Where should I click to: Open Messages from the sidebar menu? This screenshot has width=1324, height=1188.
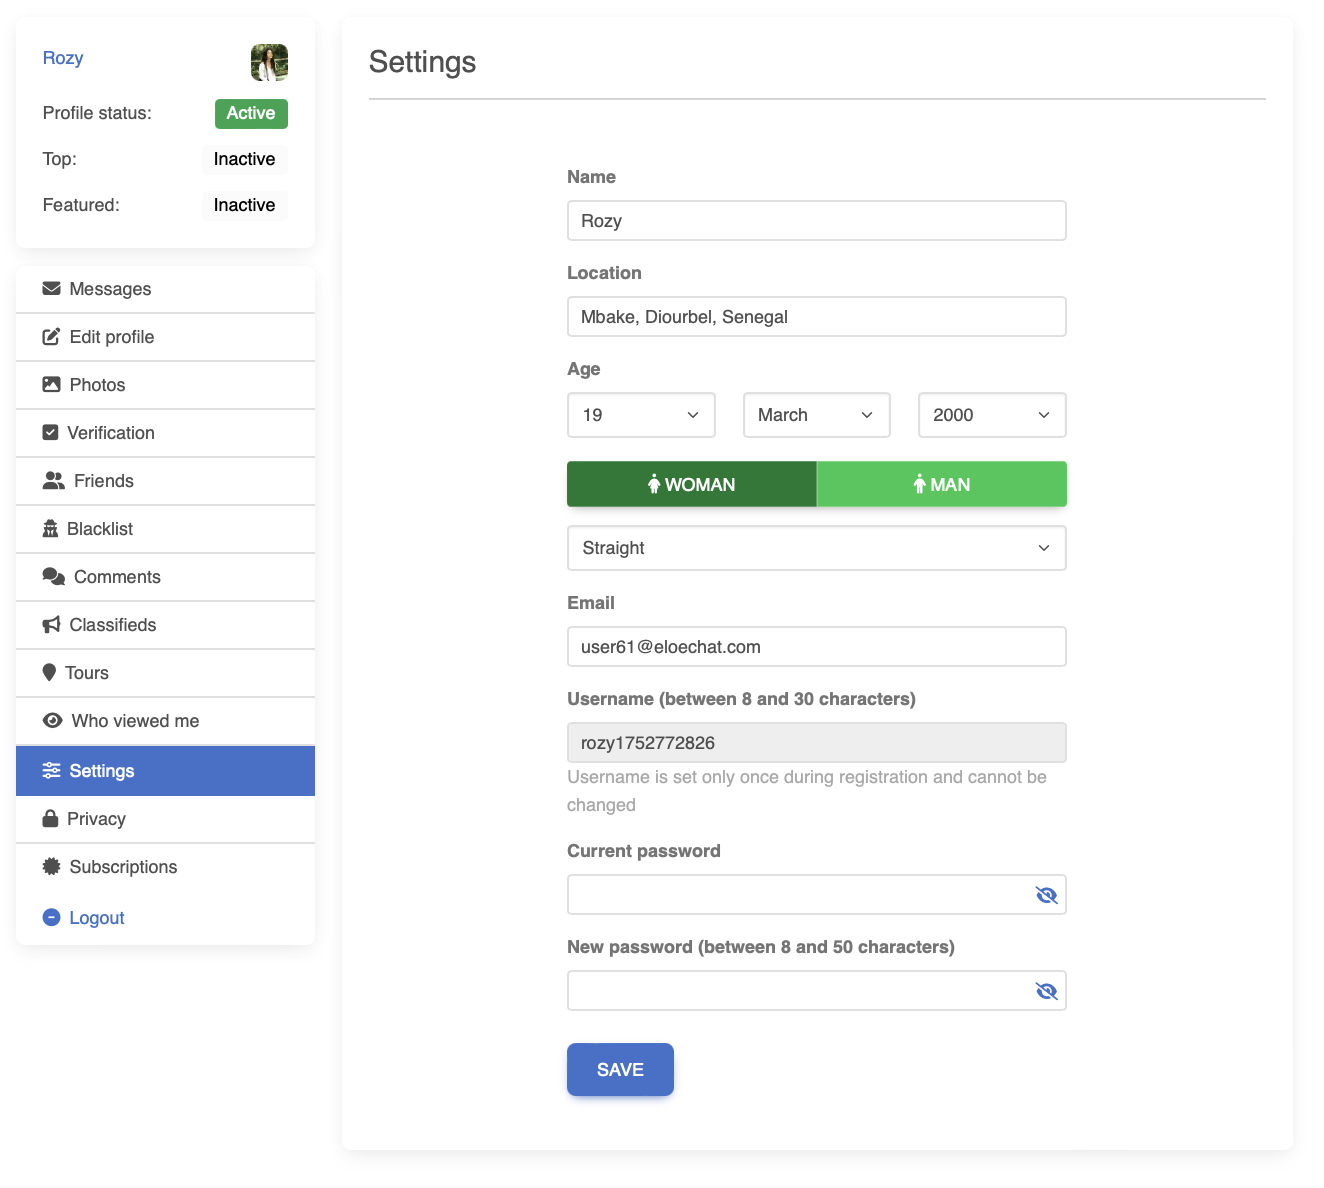[x=165, y=289]
